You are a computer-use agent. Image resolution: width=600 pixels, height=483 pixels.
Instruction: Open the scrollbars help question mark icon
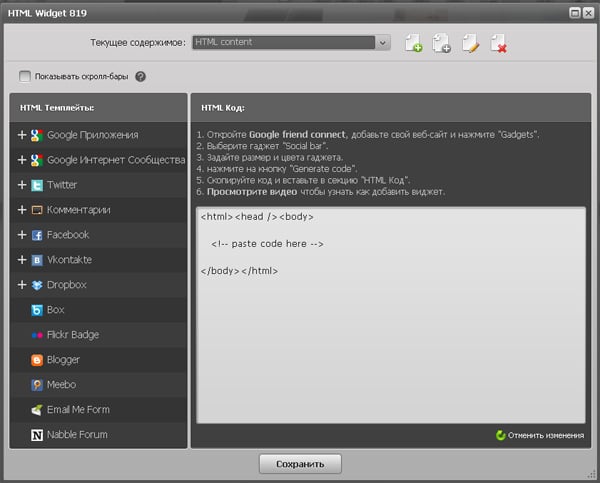[x=141, y=76]
